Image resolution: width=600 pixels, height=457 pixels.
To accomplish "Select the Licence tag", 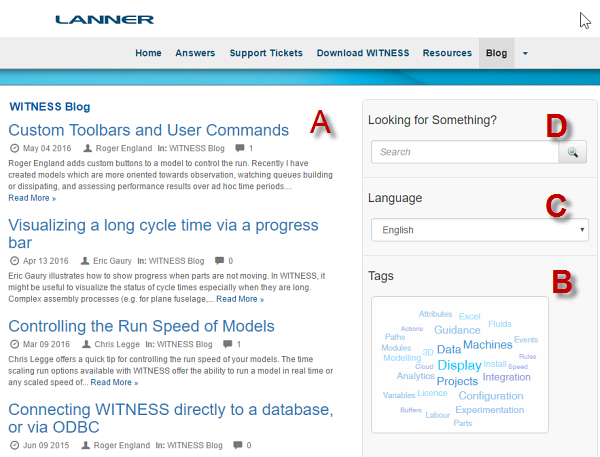I will coord(432,393).
